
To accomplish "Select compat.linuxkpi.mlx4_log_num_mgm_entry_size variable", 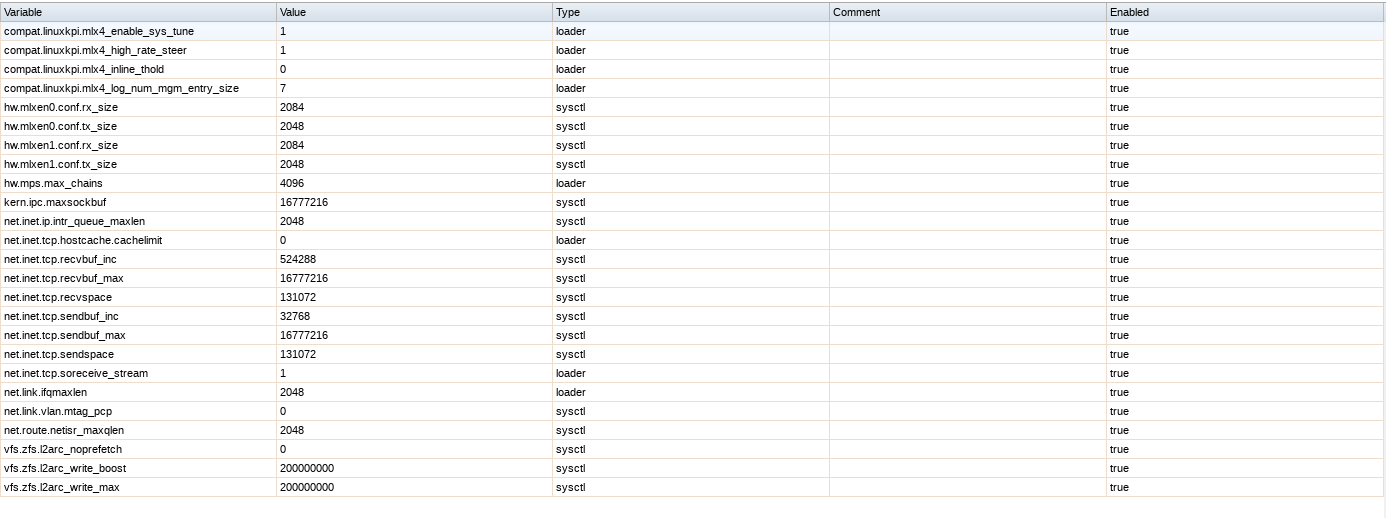I will [121, 88].
